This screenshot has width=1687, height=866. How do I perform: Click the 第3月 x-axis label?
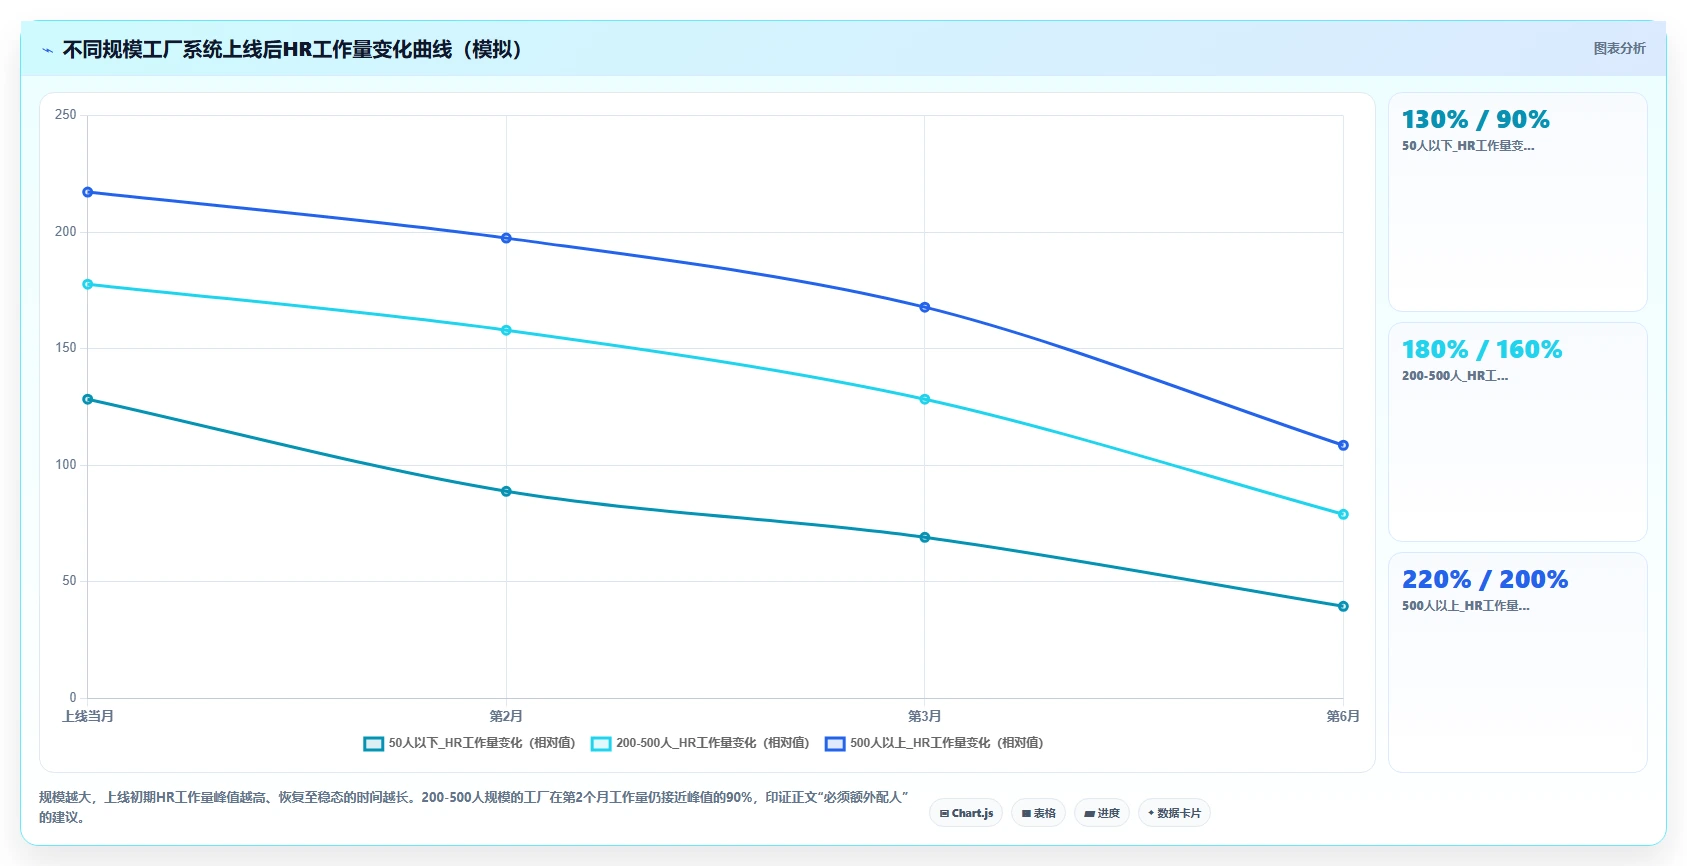point(925,716)
